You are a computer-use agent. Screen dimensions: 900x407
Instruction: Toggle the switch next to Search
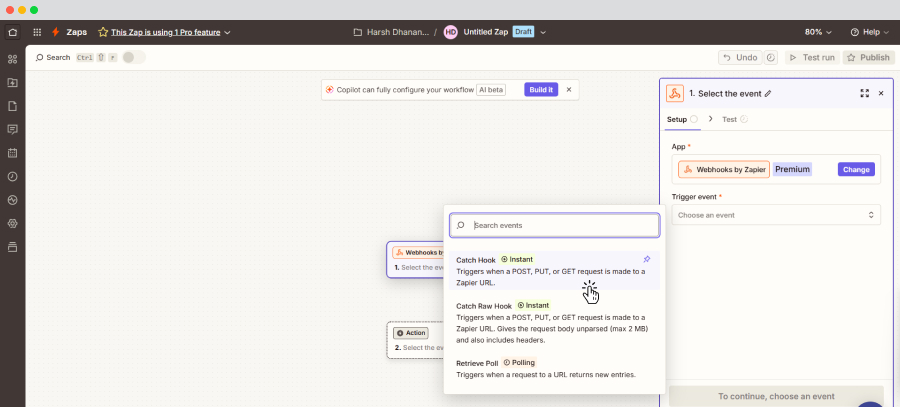(x=134, y=58)
